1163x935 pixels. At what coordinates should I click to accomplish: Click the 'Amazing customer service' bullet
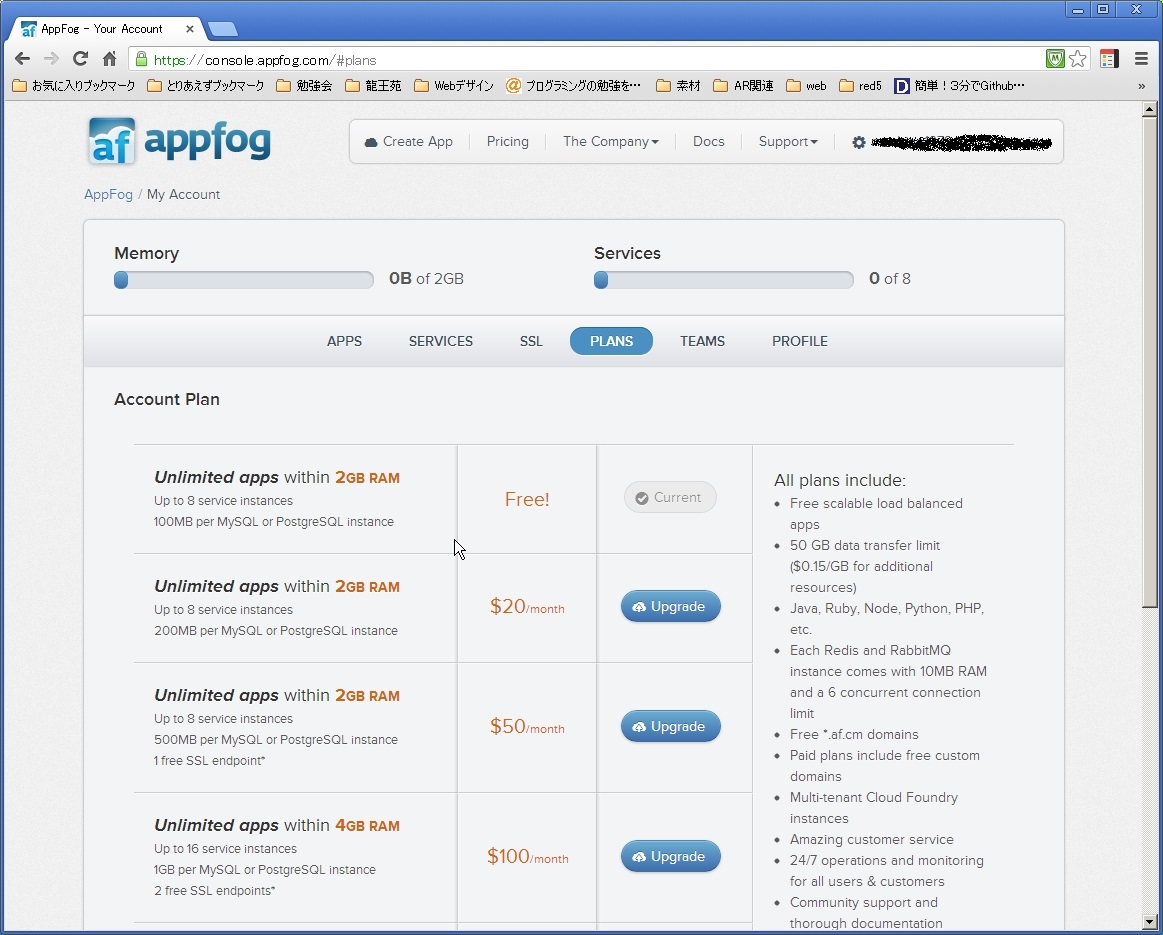coord(872,839)
